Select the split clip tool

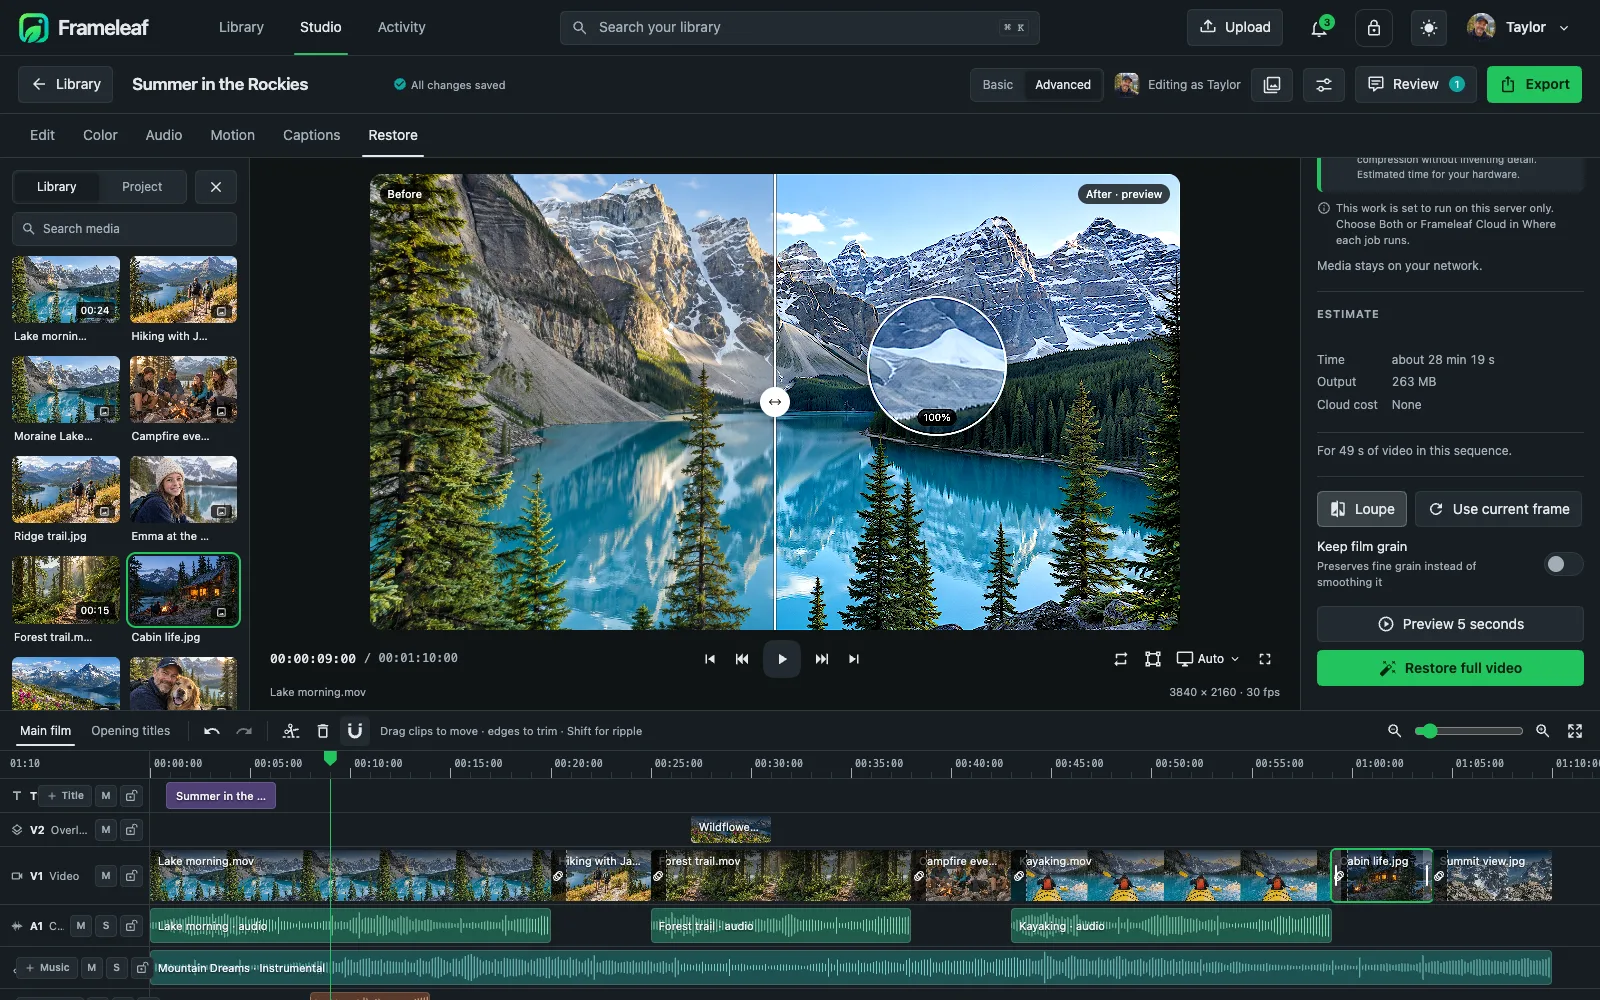tap(291, 731)
